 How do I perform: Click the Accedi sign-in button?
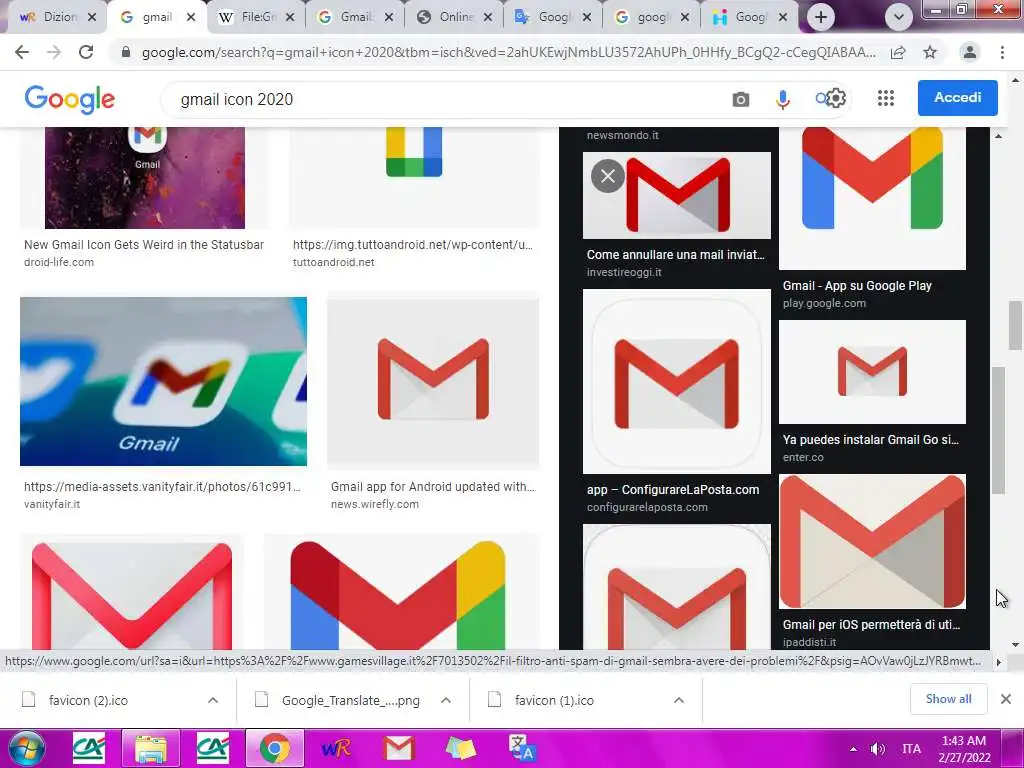957,97
